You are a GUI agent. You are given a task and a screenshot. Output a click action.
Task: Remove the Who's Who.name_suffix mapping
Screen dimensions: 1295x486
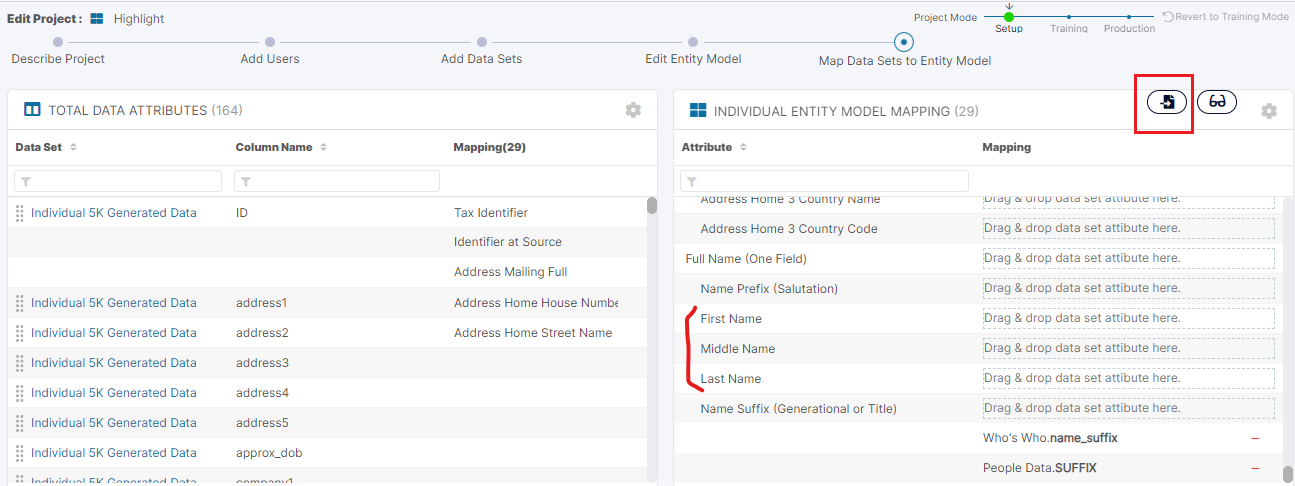1255,439
